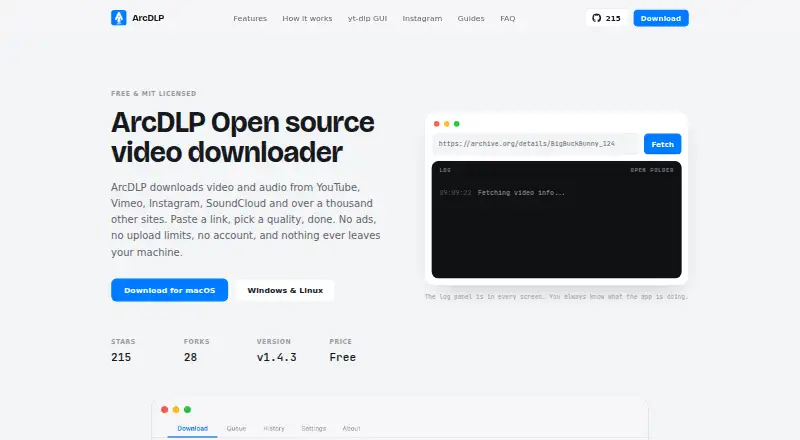Click the 'Fetching video info...' log line

521,192
